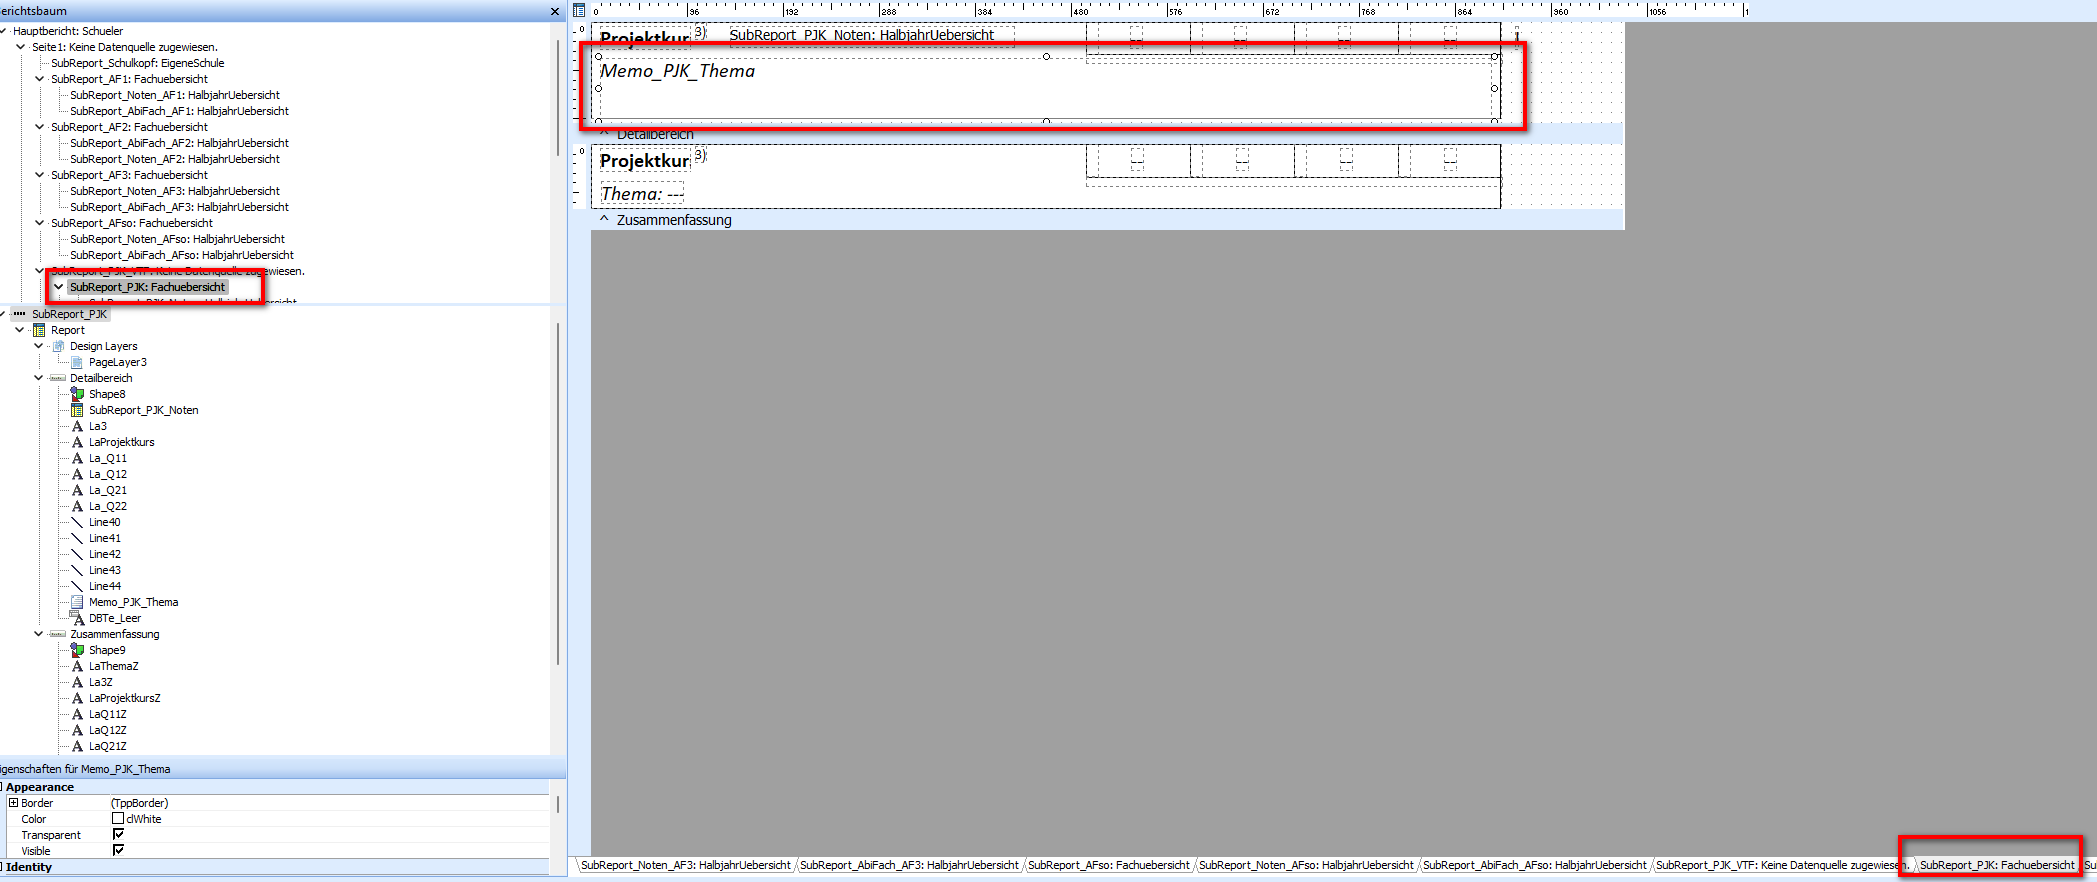Click the Memo_PJK_Thema memo icon in tree
The width and height of the screenshot is (2097, 882).
(77, 602)
